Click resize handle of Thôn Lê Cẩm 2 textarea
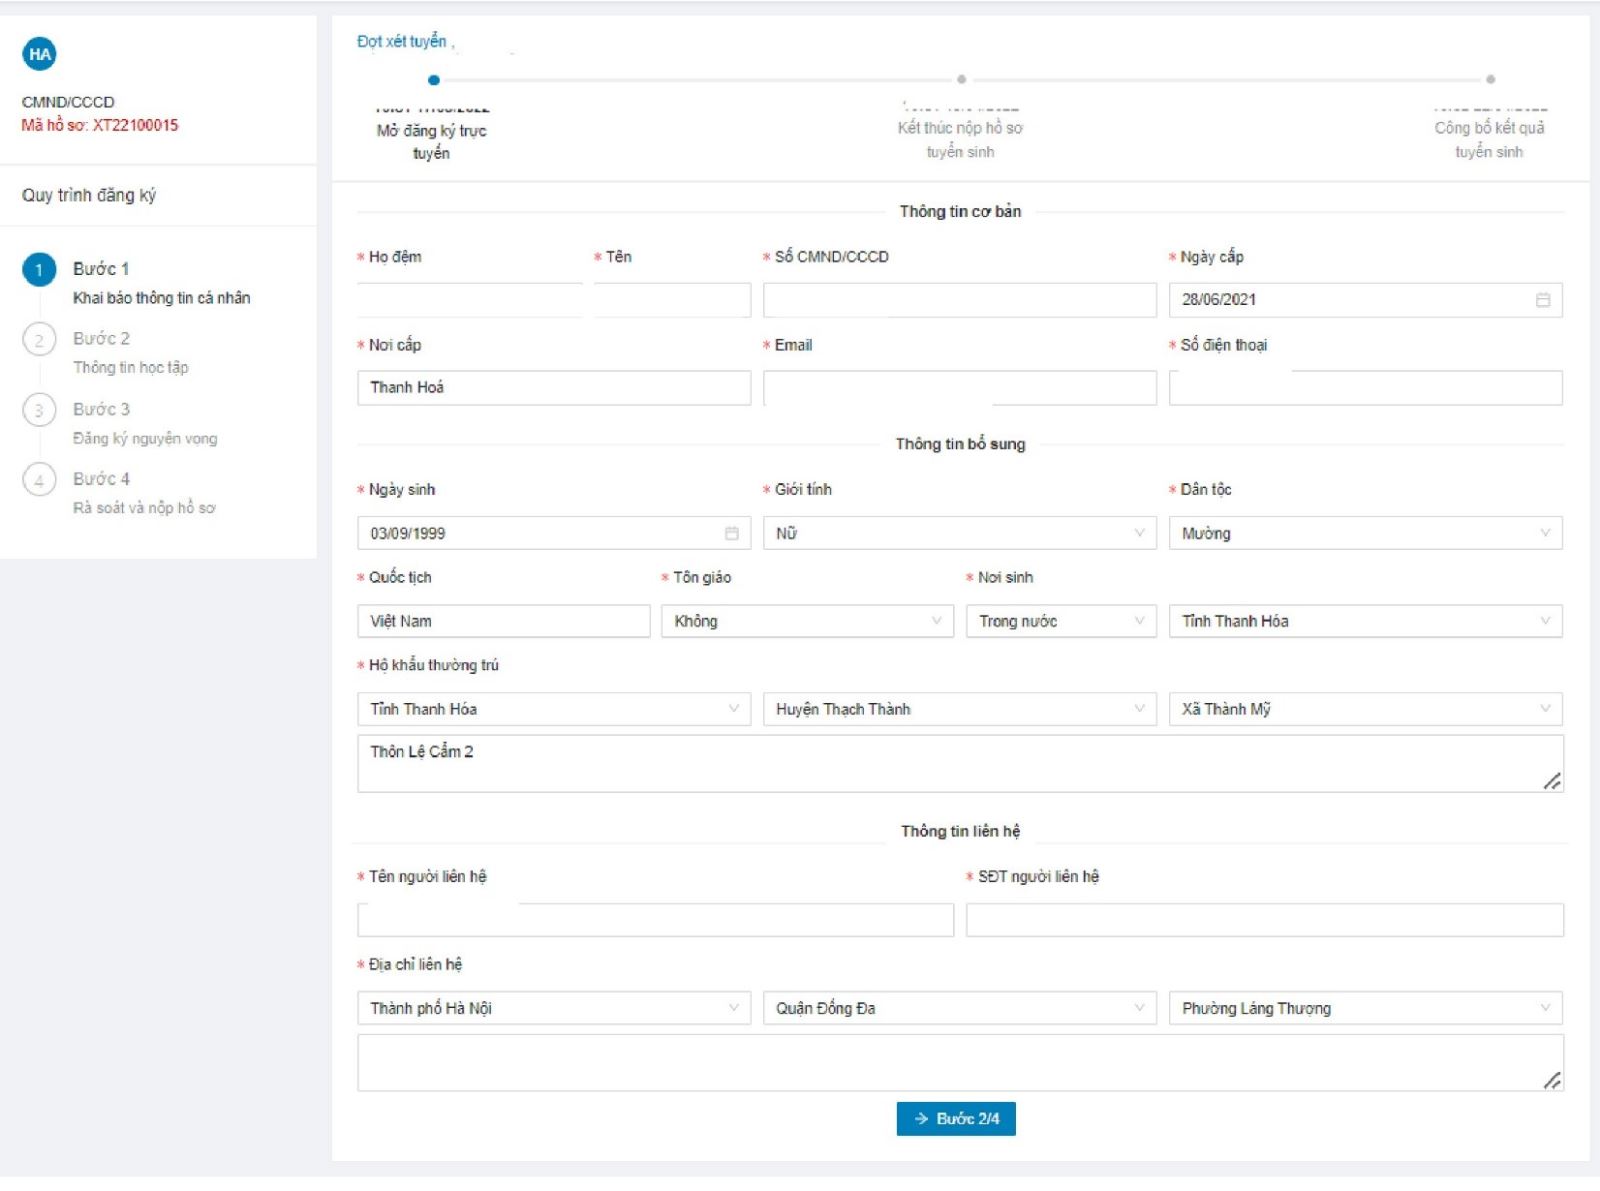Image resolution: width=1600 pixels, height=1191 pixels. pyautogui.click(x=1551, y=781)
